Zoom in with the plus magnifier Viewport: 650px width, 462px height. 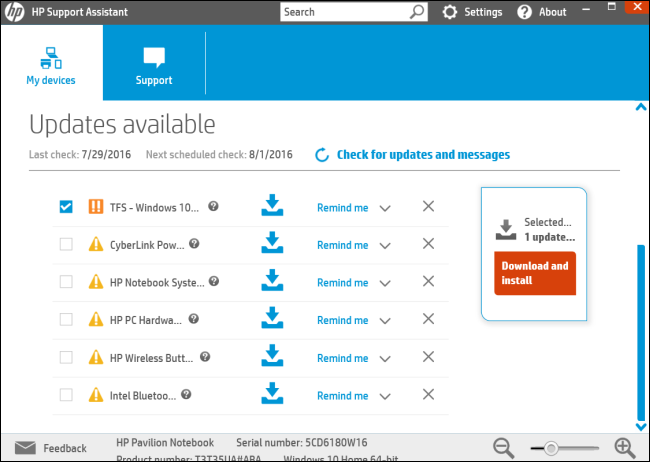625,448
